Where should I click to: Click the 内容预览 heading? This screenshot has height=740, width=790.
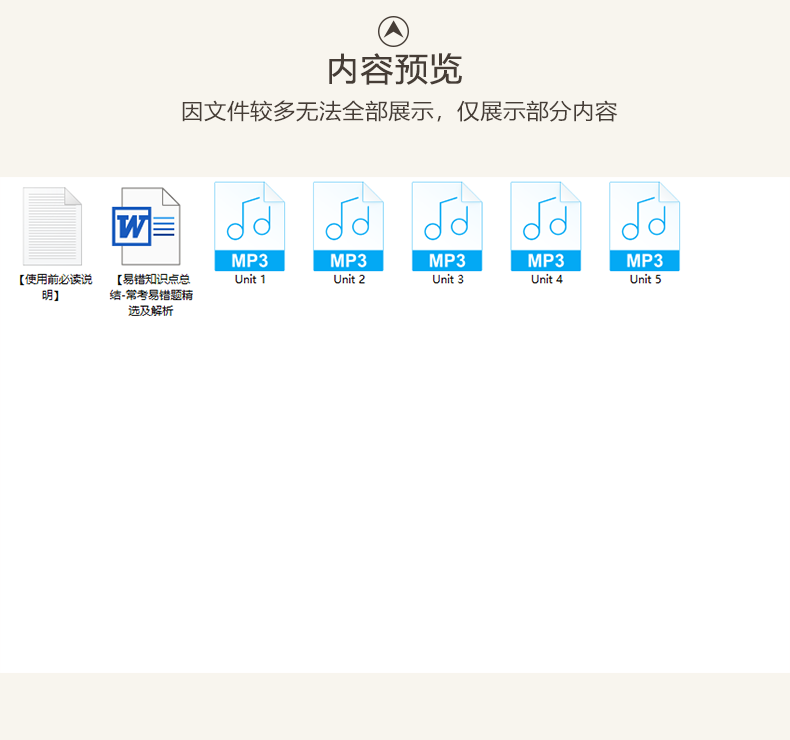[394, 70]
